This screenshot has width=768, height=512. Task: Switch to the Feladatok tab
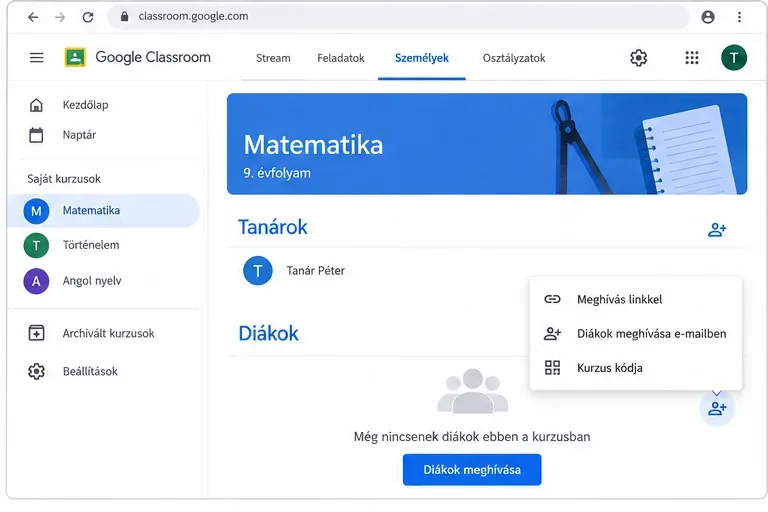click(340, 58)
